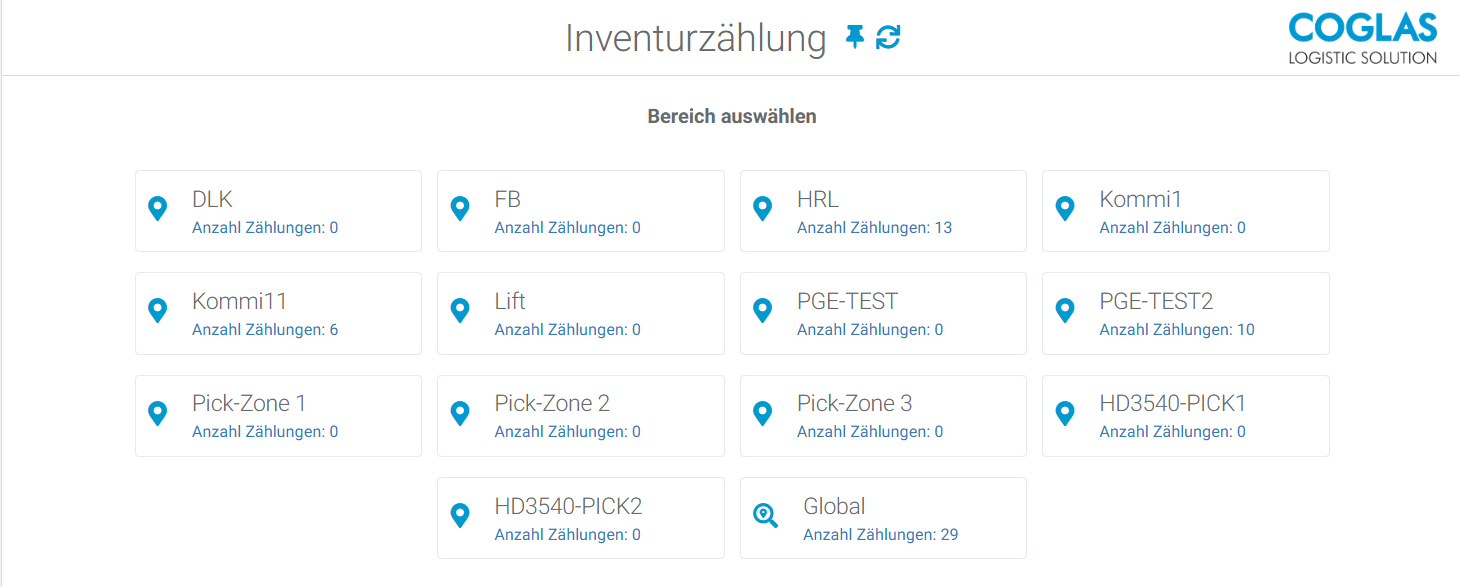
Task: Click the location pin icon for HRL
Action: coord(762,209)
